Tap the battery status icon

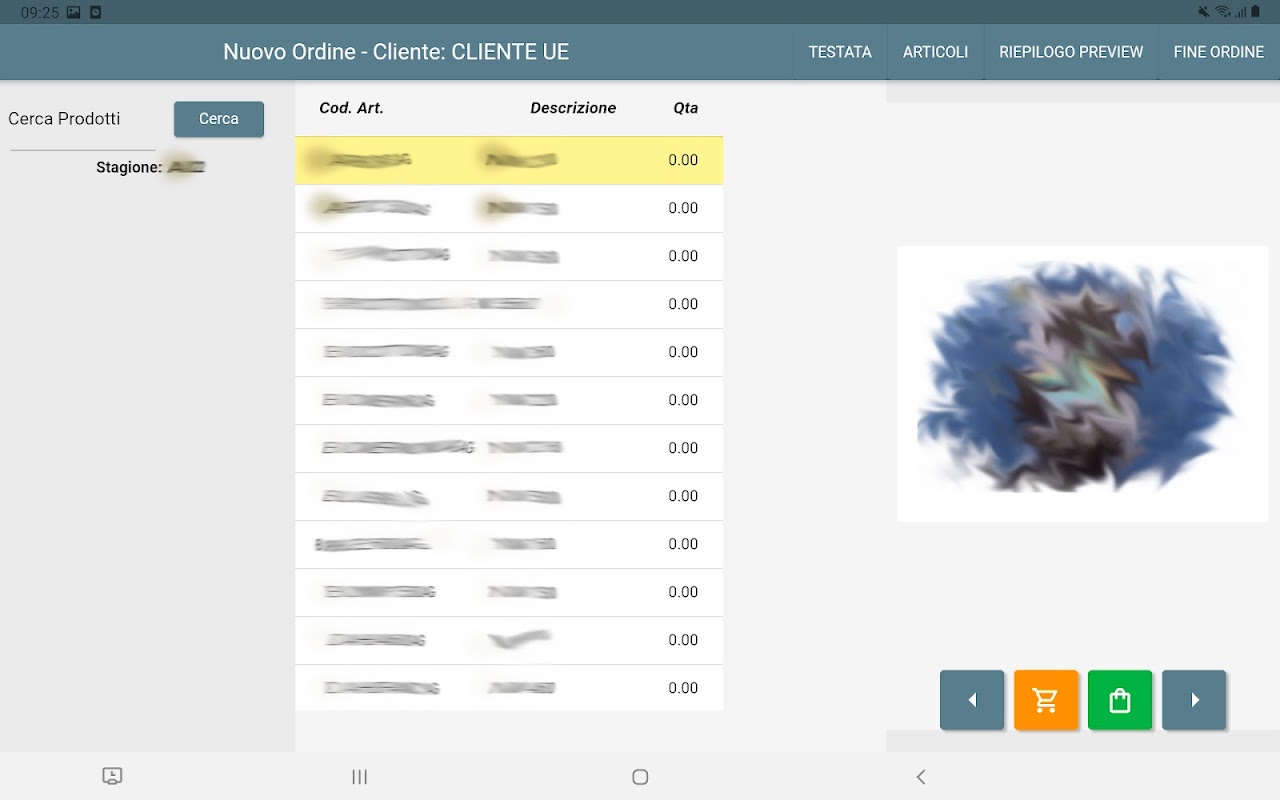coord(1256,12)
